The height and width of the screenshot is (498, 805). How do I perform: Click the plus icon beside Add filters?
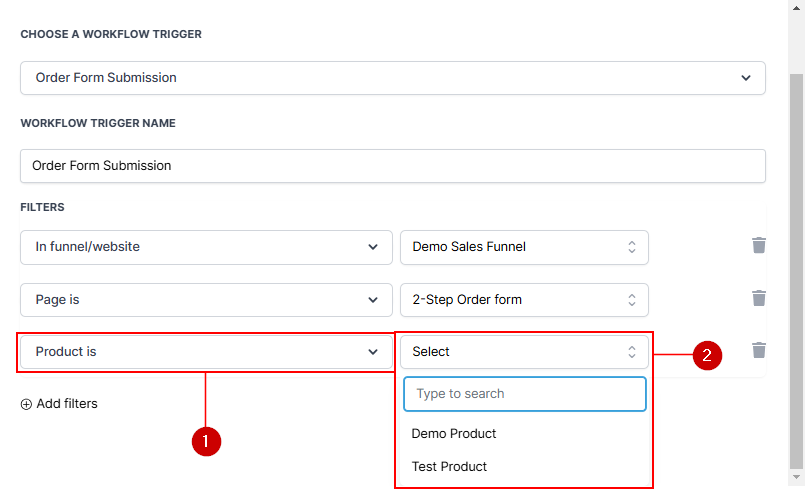click(26, 404)
